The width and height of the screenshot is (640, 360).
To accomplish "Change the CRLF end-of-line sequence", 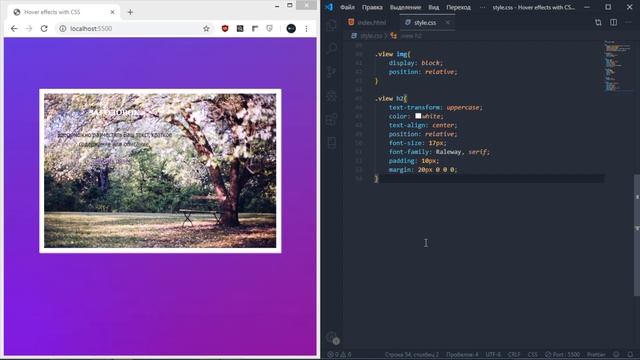I will coord(514,354).
